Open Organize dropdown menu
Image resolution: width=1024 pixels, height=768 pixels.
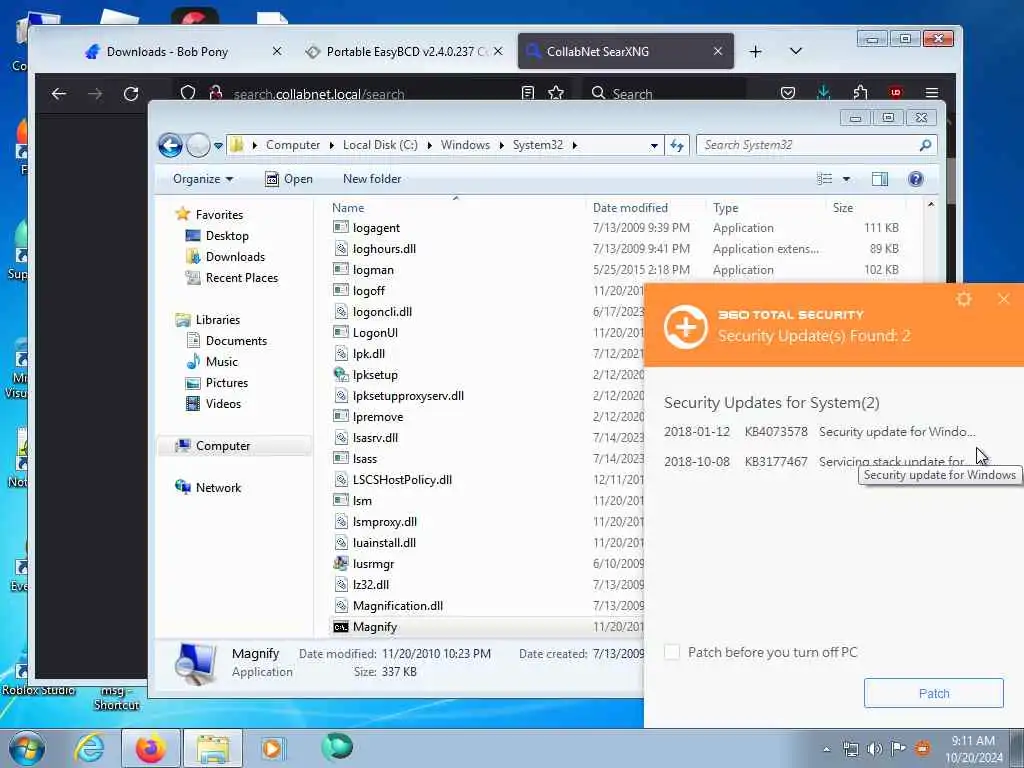(x=202, y=179)
